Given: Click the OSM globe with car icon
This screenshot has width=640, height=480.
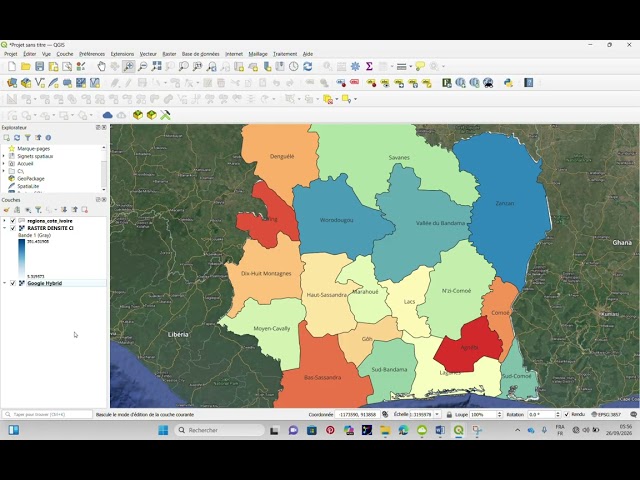Looking at the screenshot, I should coord(488,83).
